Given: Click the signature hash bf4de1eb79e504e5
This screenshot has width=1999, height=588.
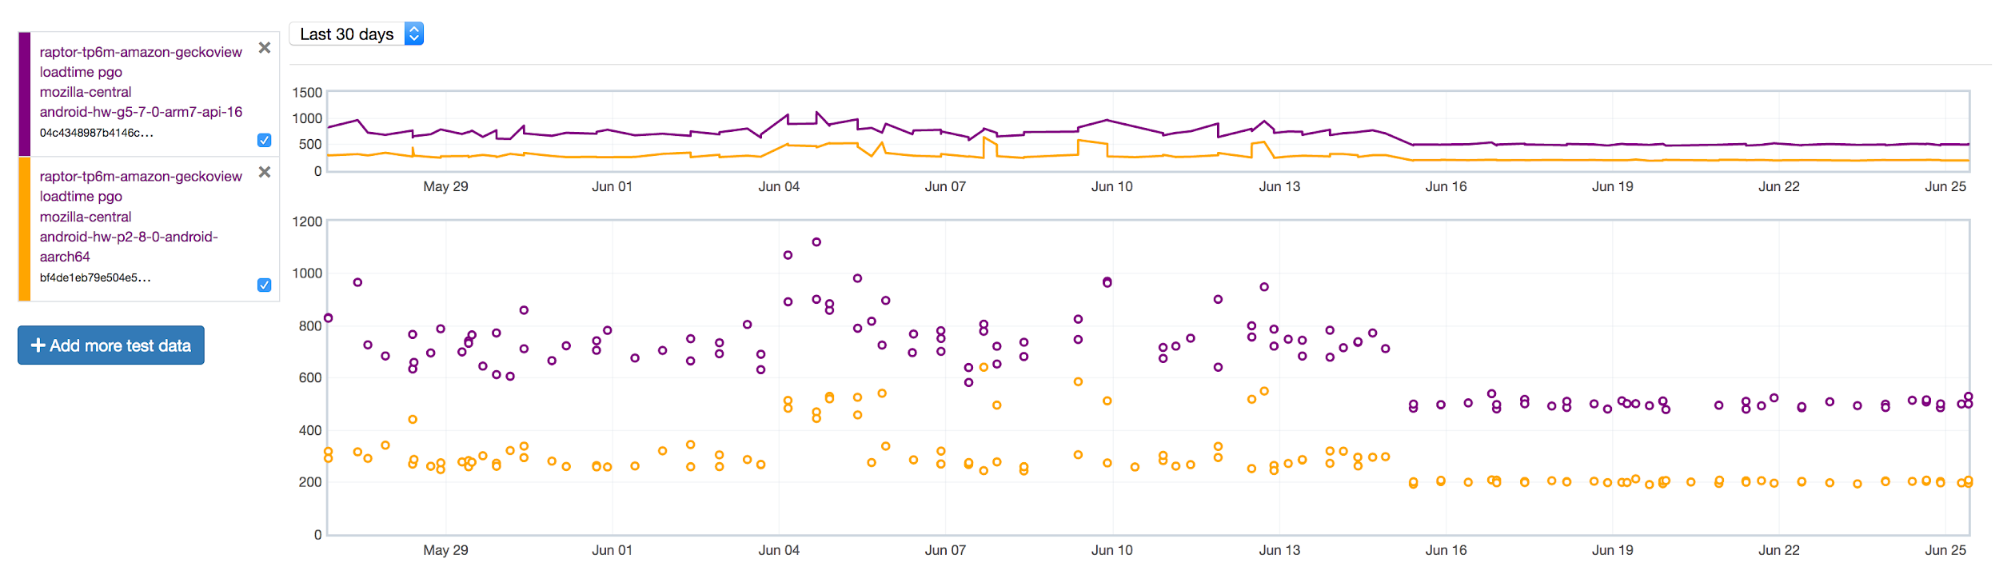Looking at the screenshot, I should (95, 278).
